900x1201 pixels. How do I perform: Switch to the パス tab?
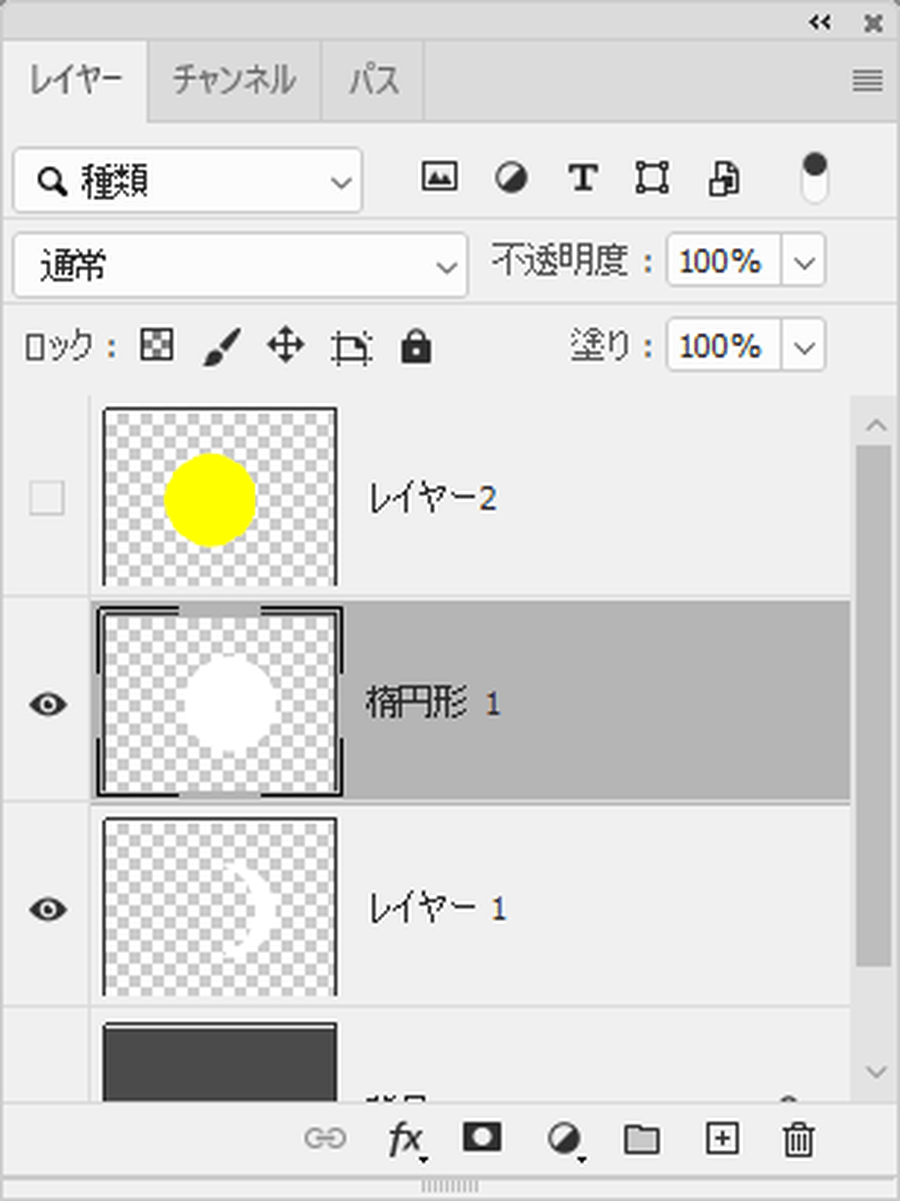[x=373, y=80]
